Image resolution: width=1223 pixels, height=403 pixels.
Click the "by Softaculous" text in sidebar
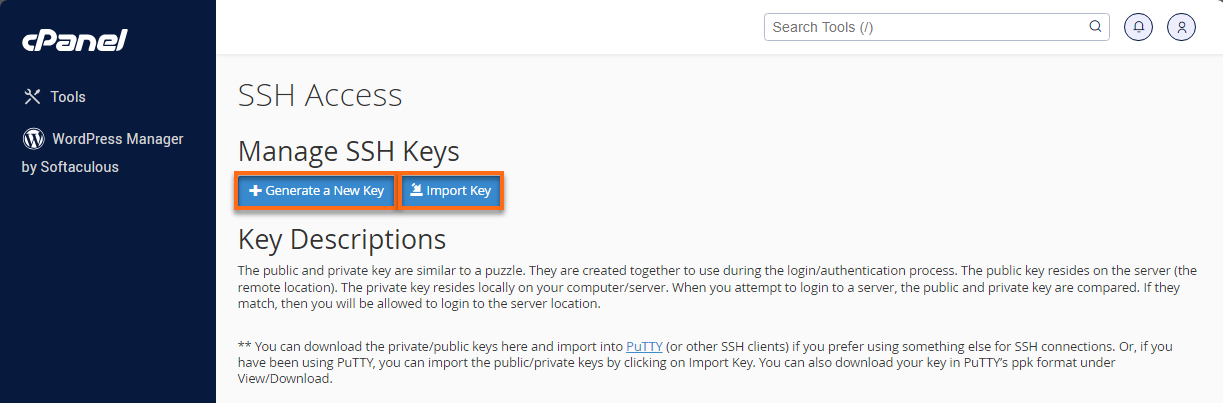(70, 167)
